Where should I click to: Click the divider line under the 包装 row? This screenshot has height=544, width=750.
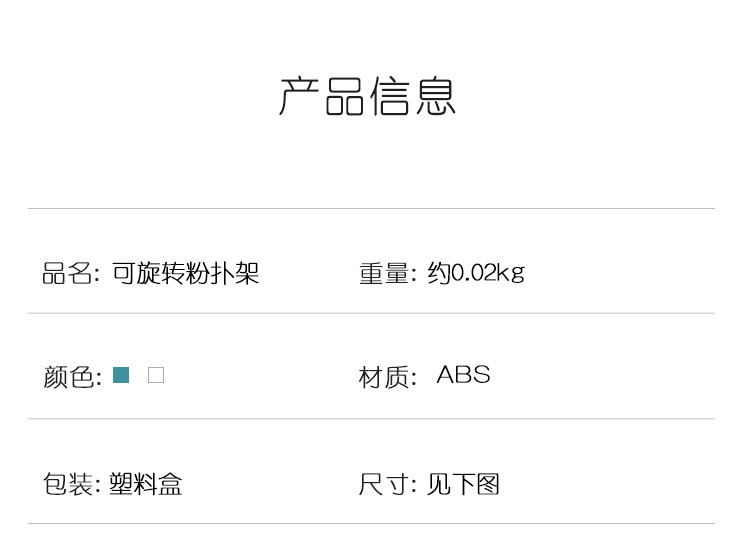[371, 523]
